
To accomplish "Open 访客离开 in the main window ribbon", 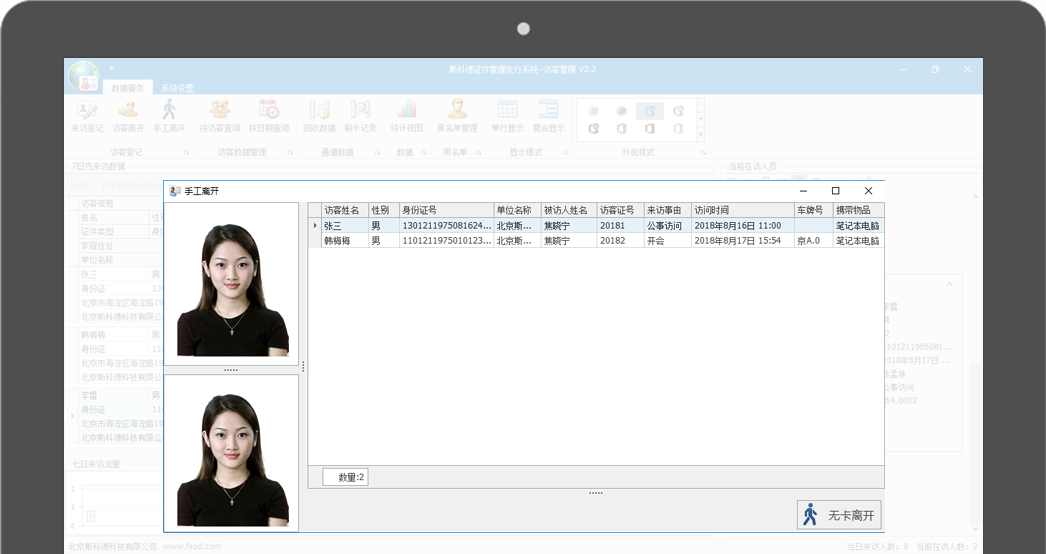I will click(x=127, y=116).
